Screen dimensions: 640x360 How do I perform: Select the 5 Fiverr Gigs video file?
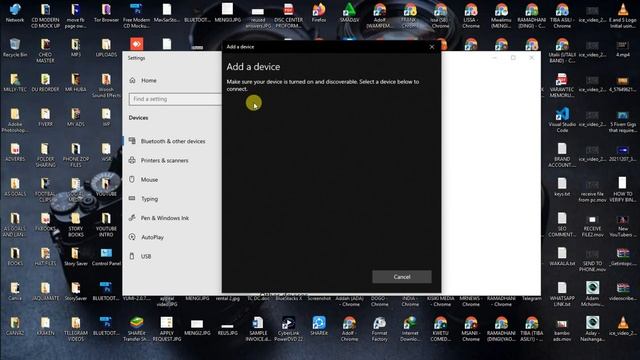tap(622, 120)
